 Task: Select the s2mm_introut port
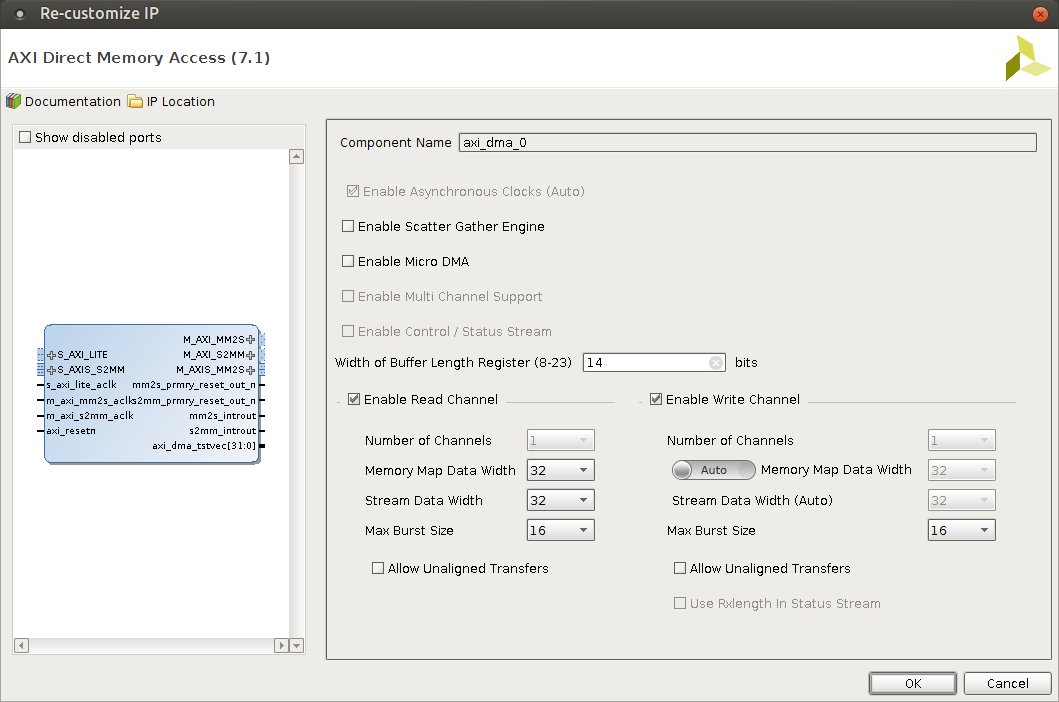(222, 430)
